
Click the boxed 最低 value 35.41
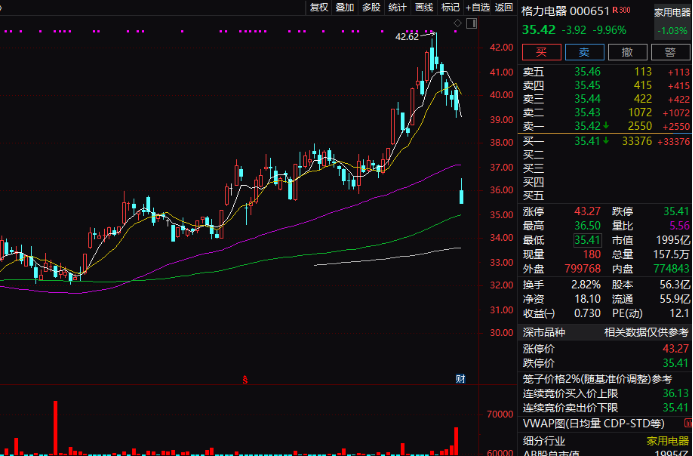coord(587,240)
